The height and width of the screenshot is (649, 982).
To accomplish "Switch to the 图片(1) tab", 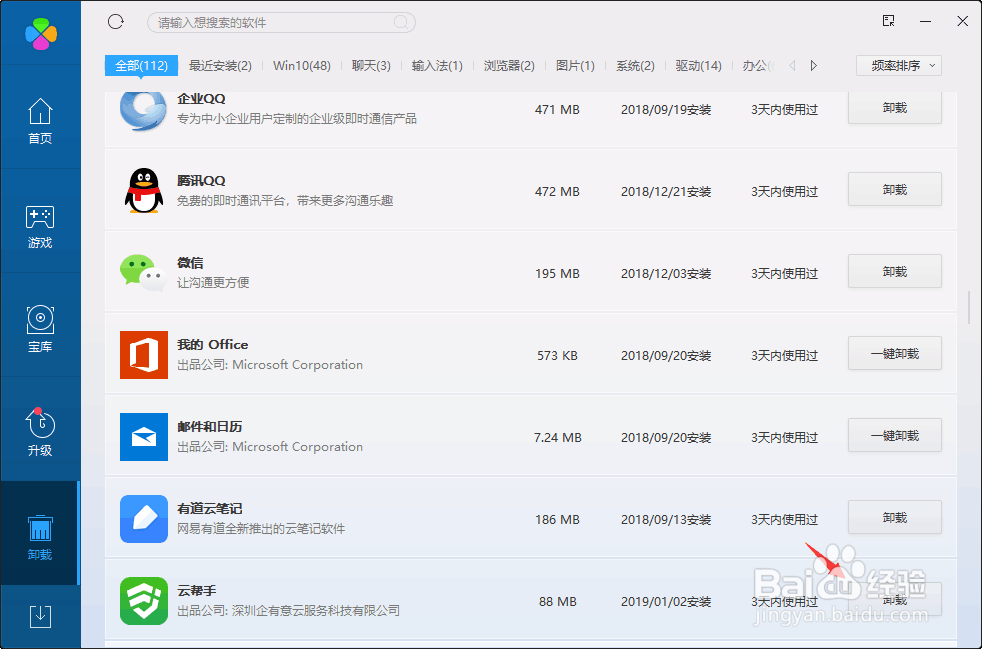I will 575,65.
